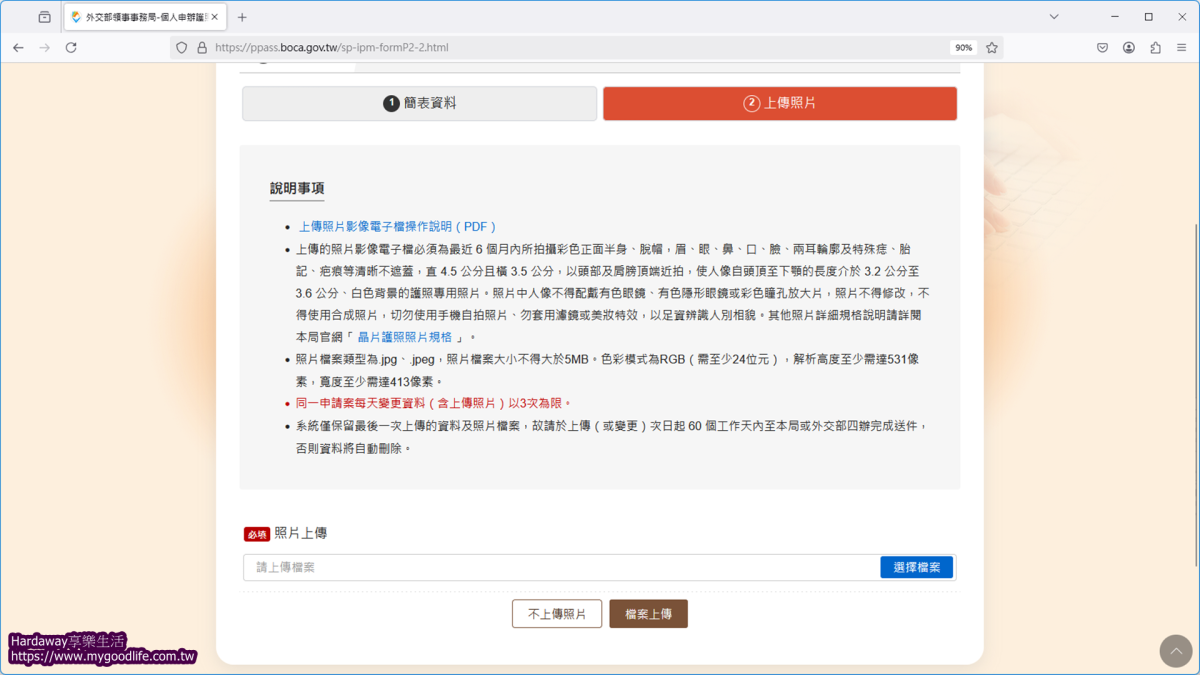Viewport: 1200px width, 675px height.
Task: Open the tracking protection shield panel
Action: point(180,47)
